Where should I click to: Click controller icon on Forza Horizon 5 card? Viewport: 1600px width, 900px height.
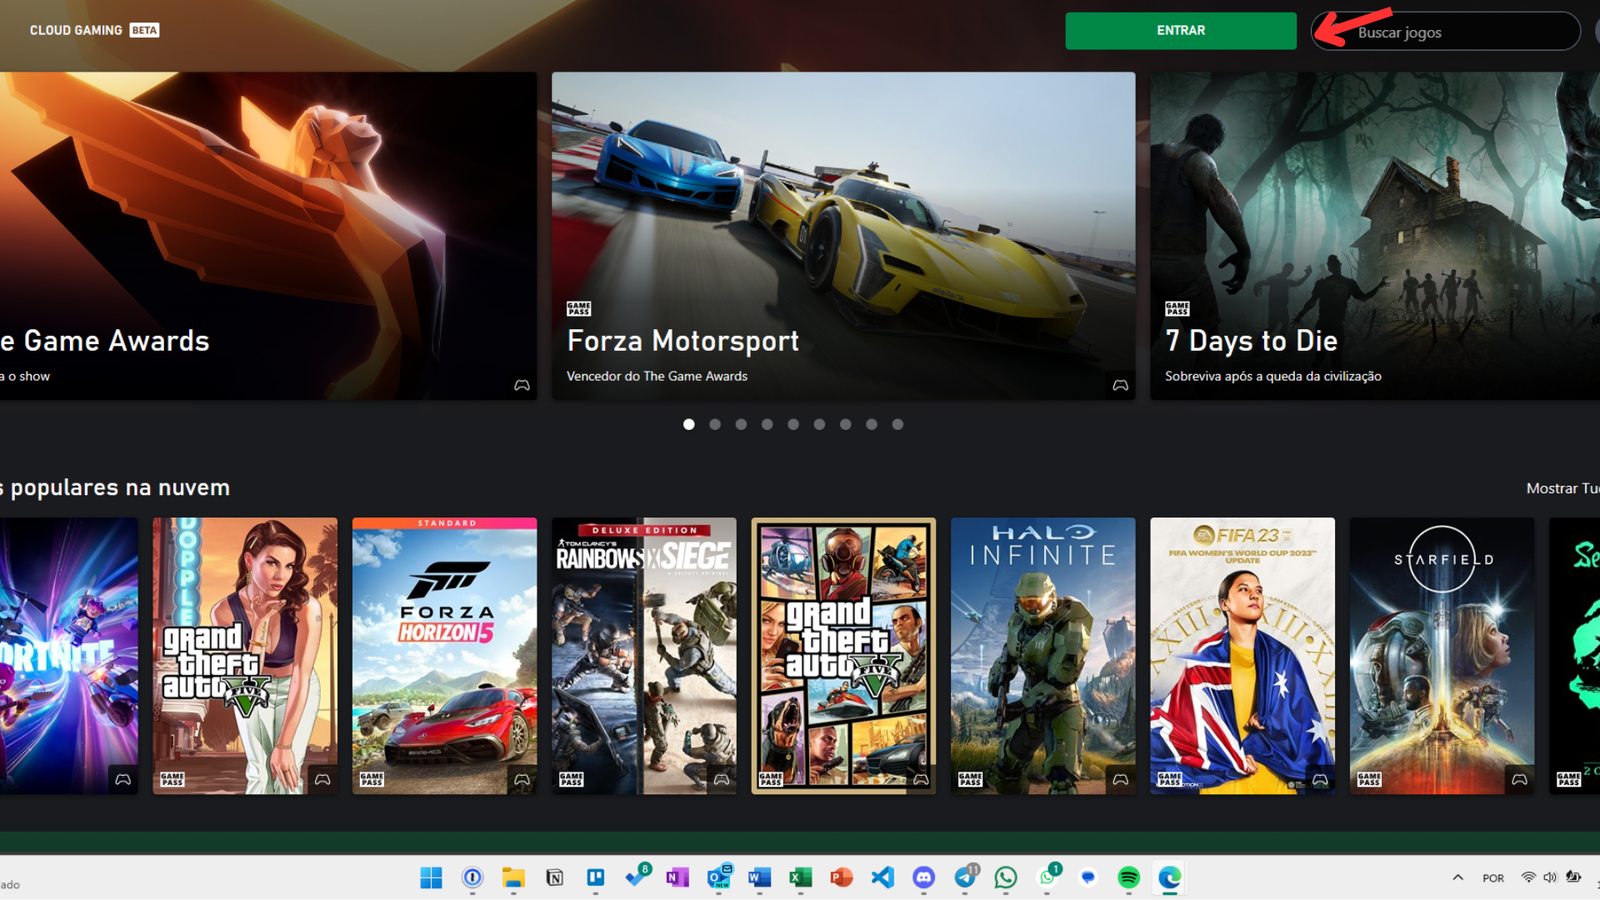(522, 779)
